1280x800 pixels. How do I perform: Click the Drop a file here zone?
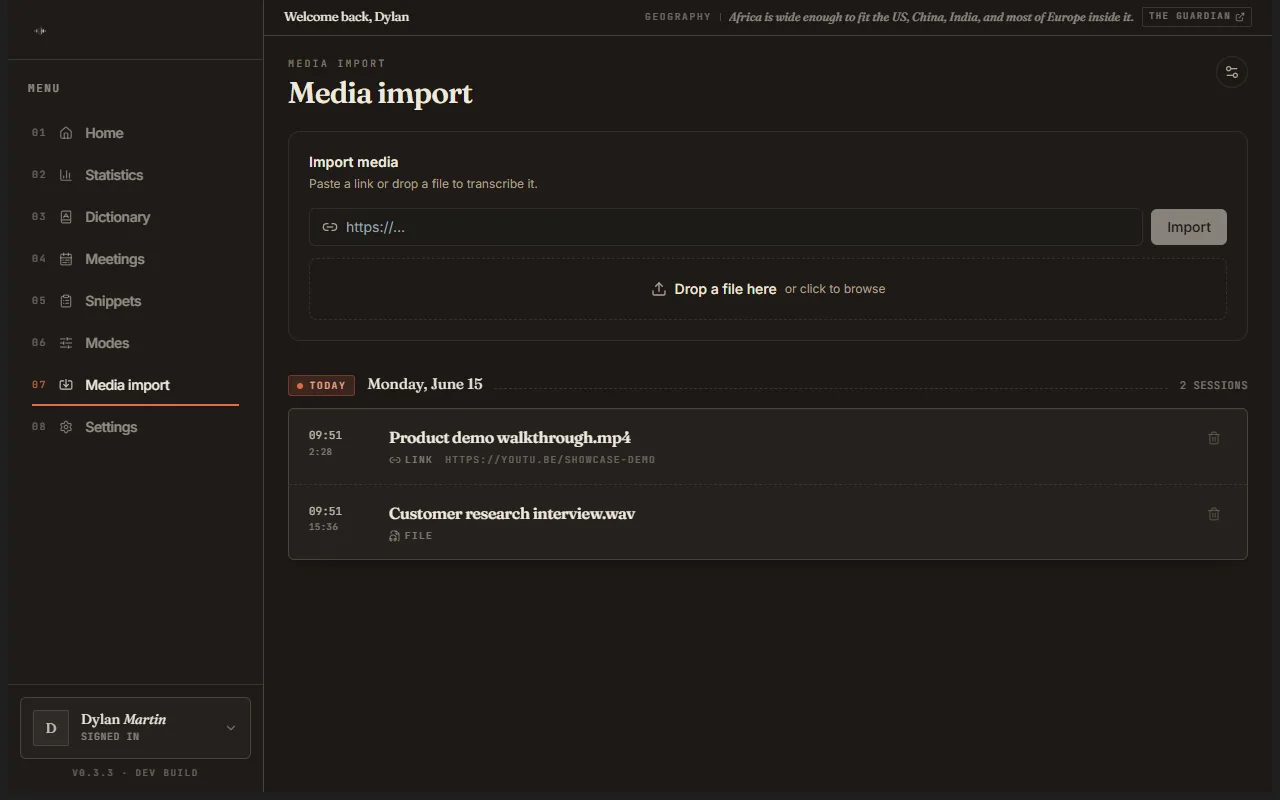pos(768,289)
